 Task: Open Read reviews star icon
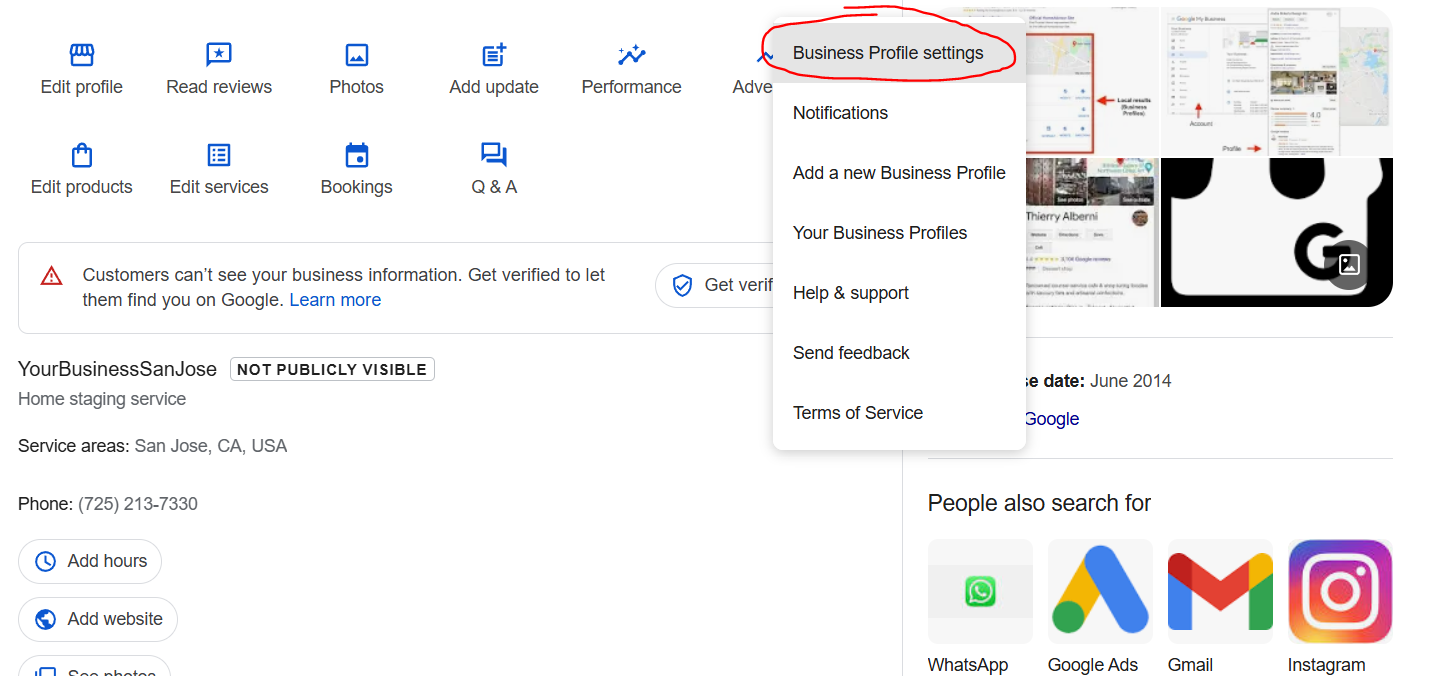219,55
